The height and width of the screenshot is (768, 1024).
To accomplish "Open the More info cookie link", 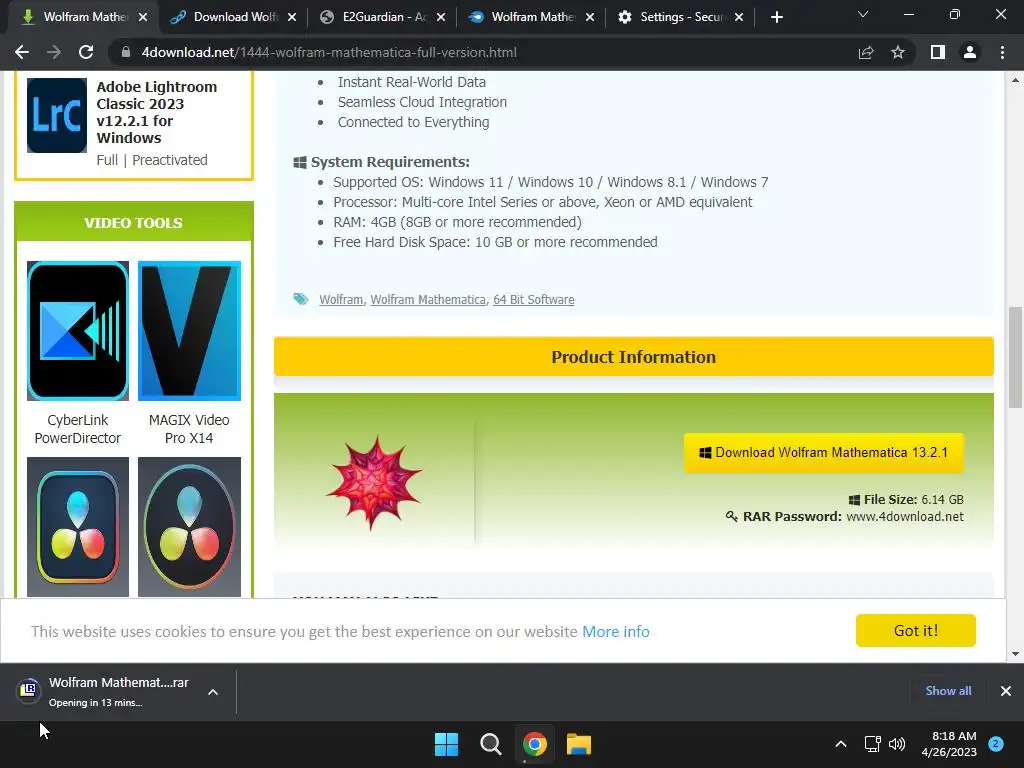I will (616, 632).
